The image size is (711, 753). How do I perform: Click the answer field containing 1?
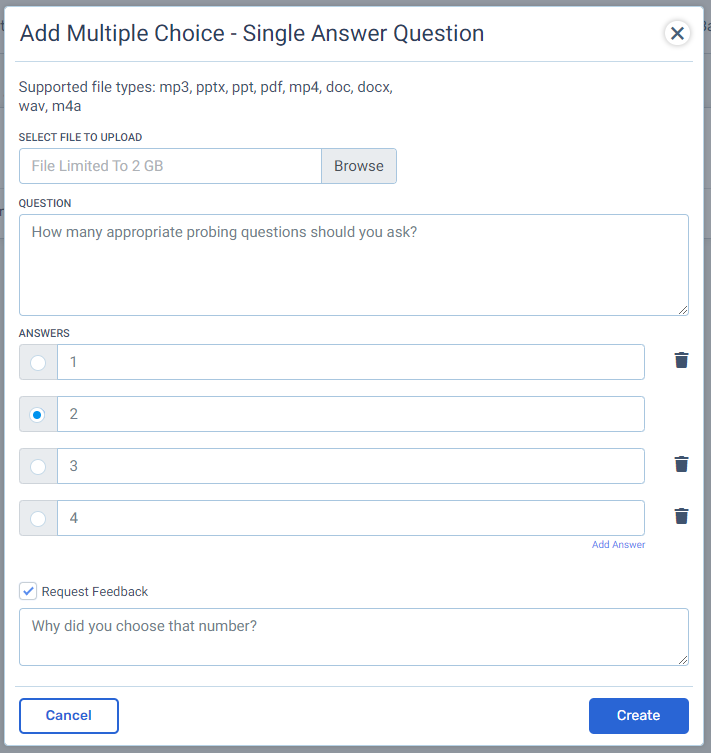click(351, 362)
